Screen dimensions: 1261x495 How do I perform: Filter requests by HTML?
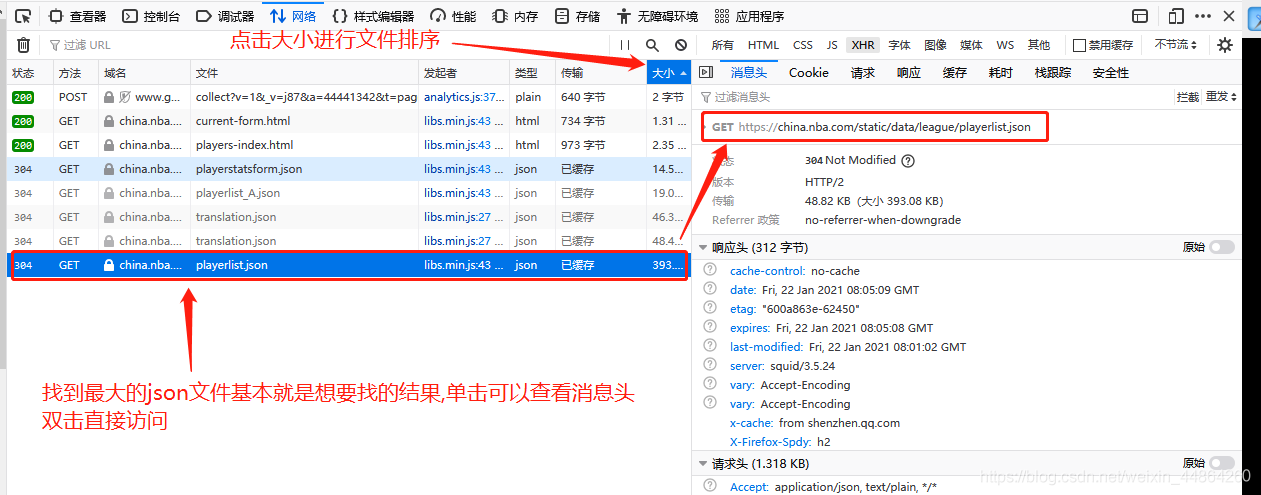coord(763,45)
